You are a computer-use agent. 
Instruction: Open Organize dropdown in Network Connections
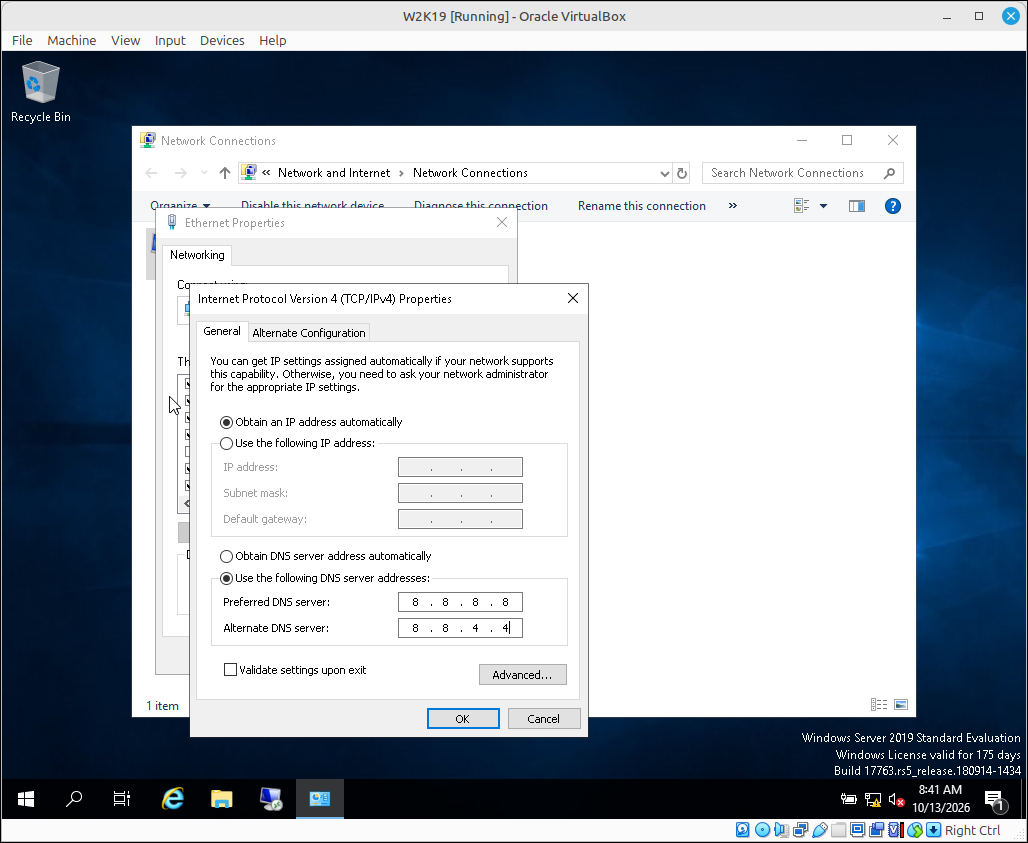180,206
